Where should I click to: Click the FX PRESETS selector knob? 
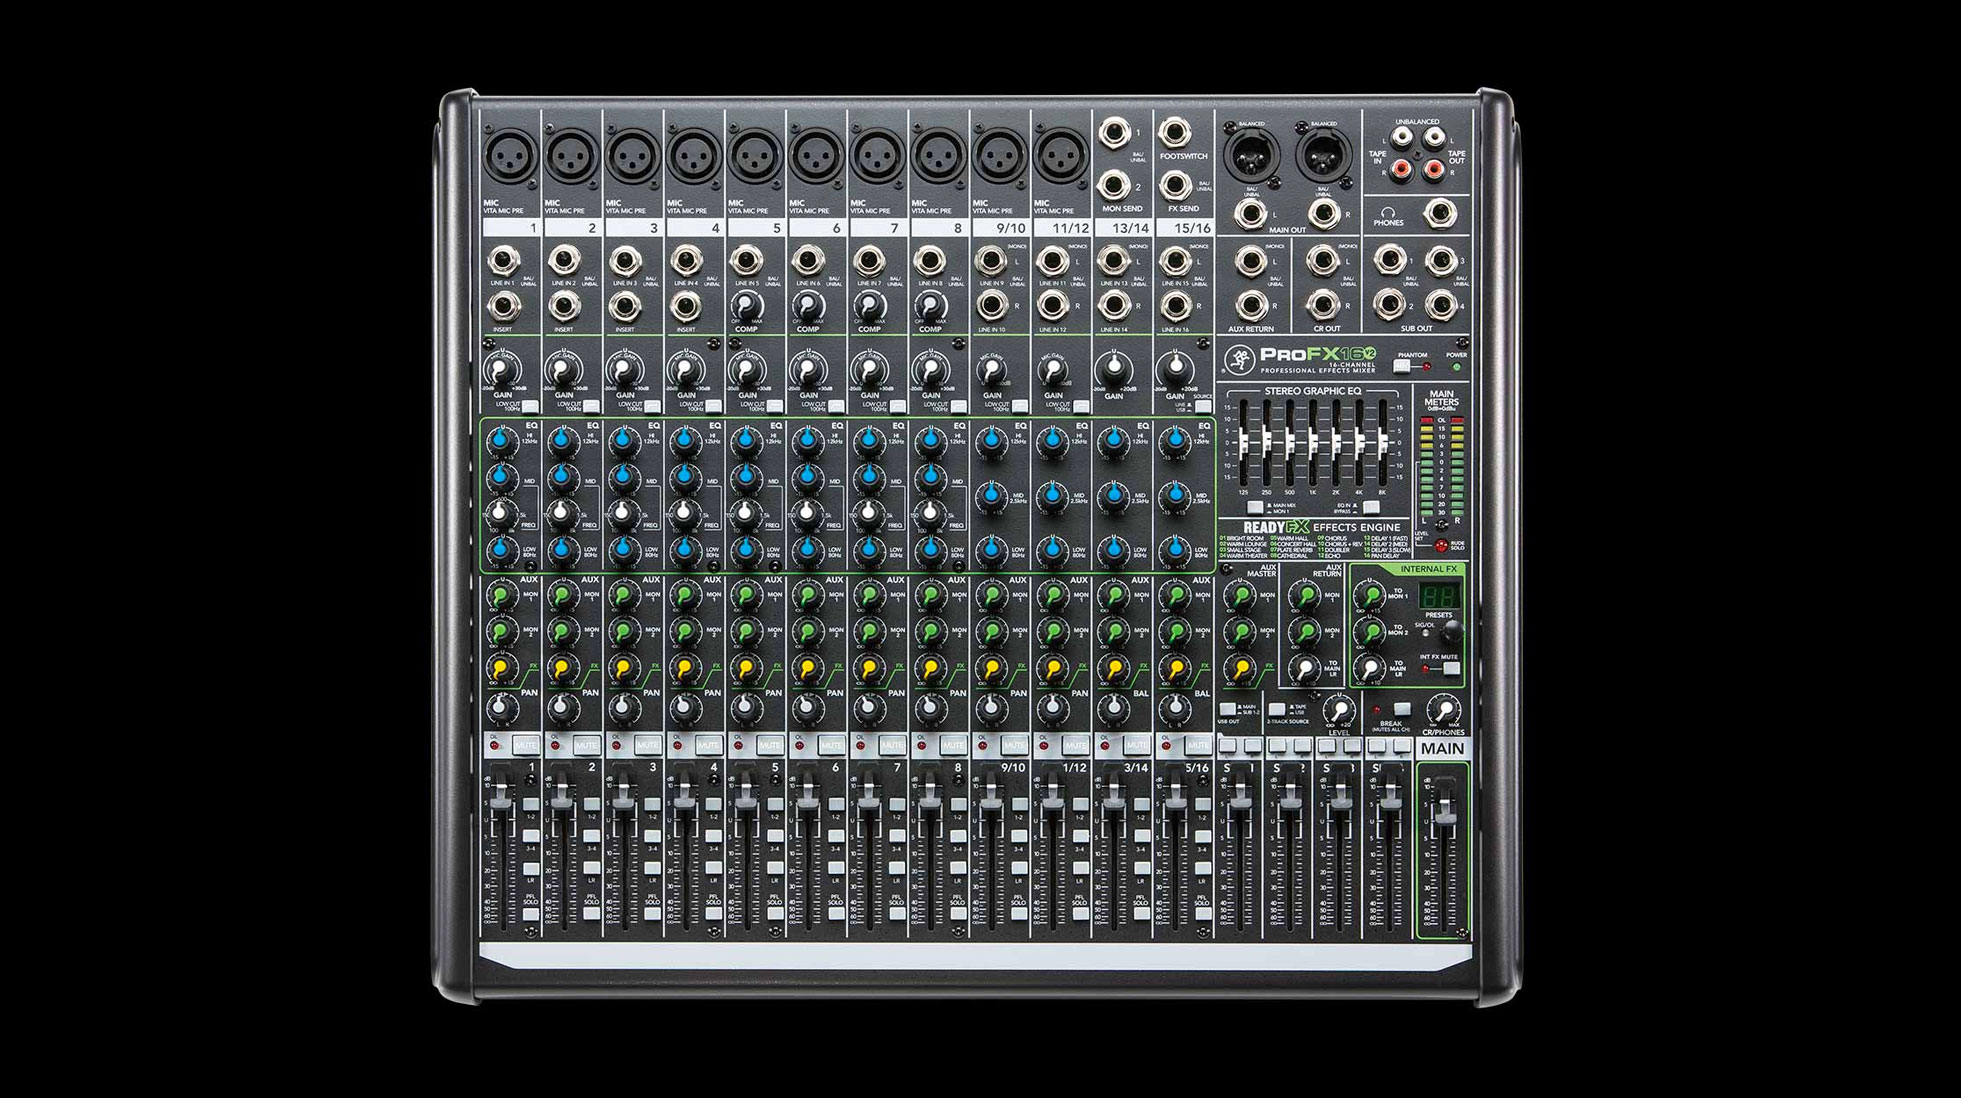1452,632
